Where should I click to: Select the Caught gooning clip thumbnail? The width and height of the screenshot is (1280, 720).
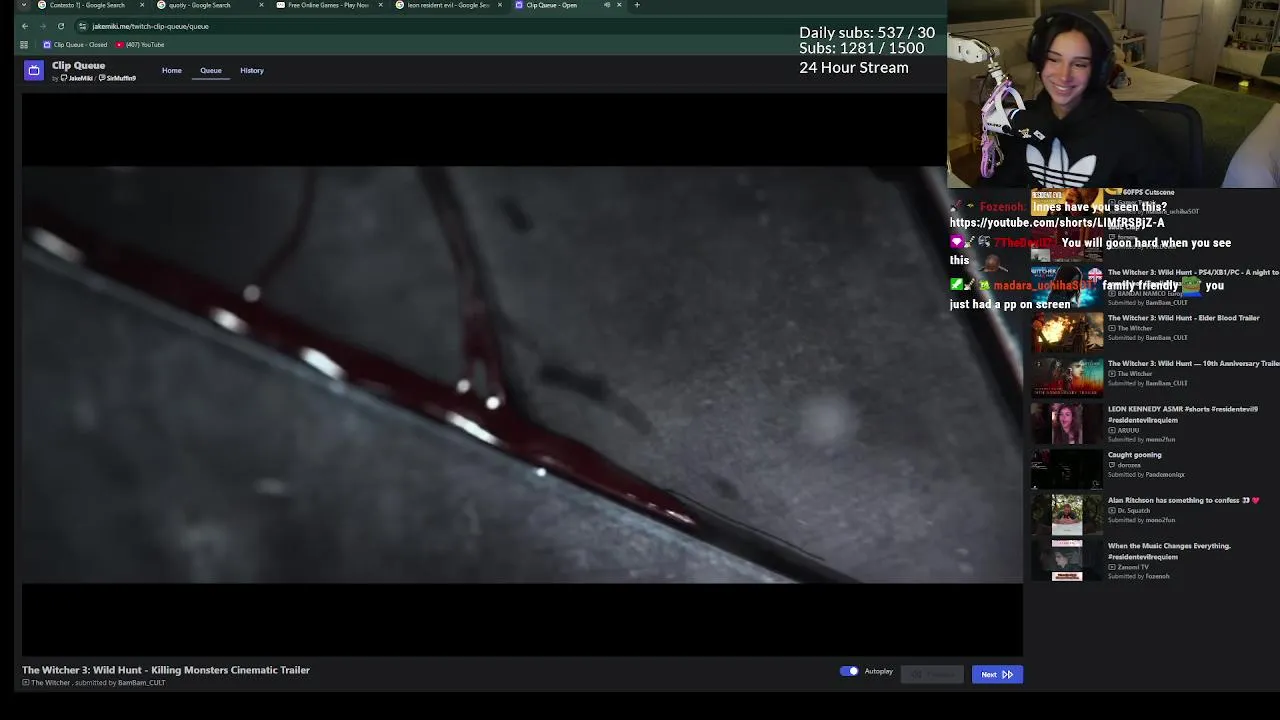click(x=1067, y=468)
